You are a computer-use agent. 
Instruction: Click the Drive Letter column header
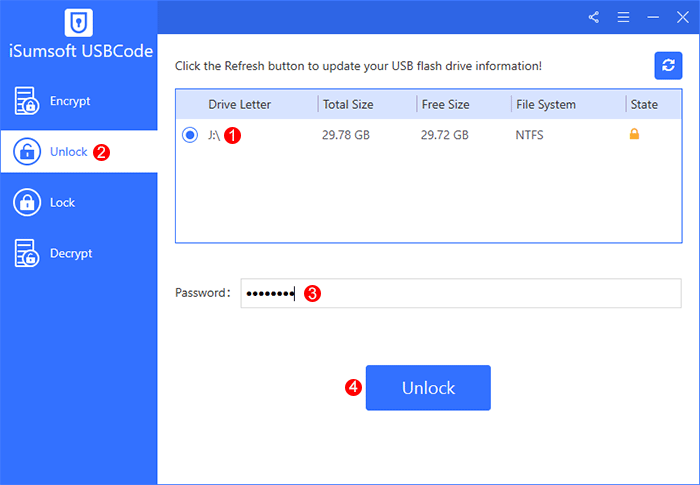(x=239, y=105)
